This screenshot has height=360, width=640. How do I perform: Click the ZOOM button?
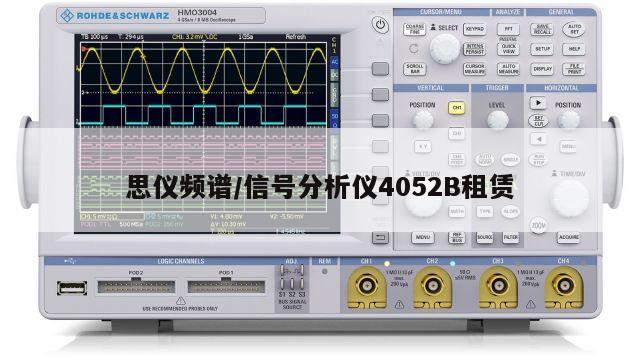538,225
